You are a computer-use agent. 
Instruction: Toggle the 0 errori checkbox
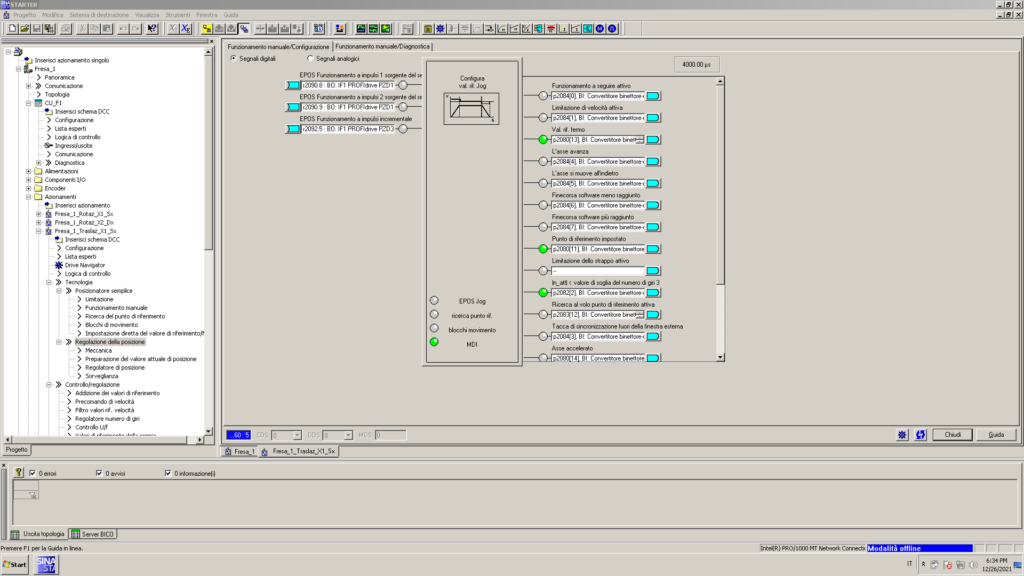click(x=33, y=473)
